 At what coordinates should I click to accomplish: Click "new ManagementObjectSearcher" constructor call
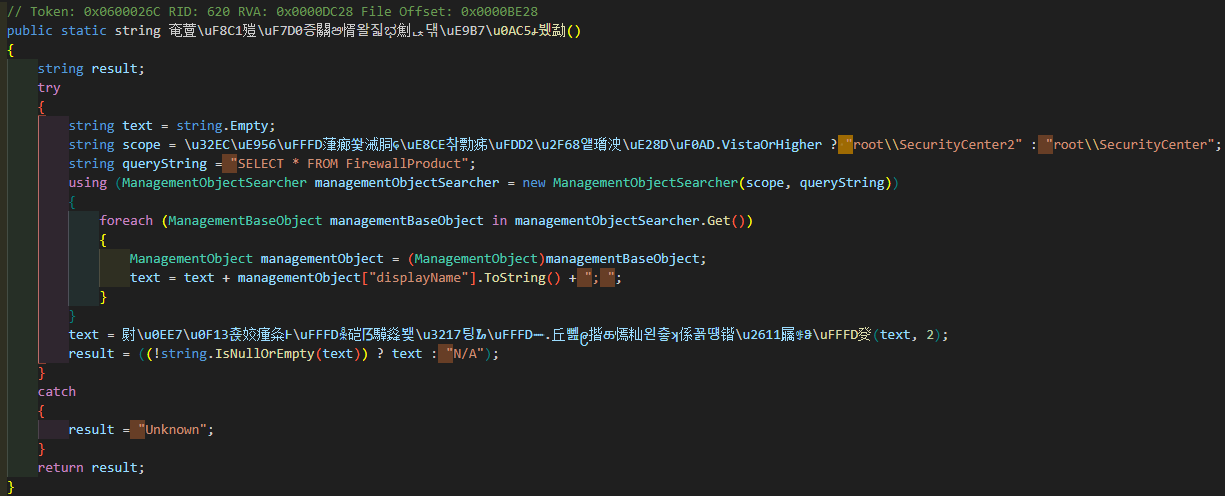630,182
